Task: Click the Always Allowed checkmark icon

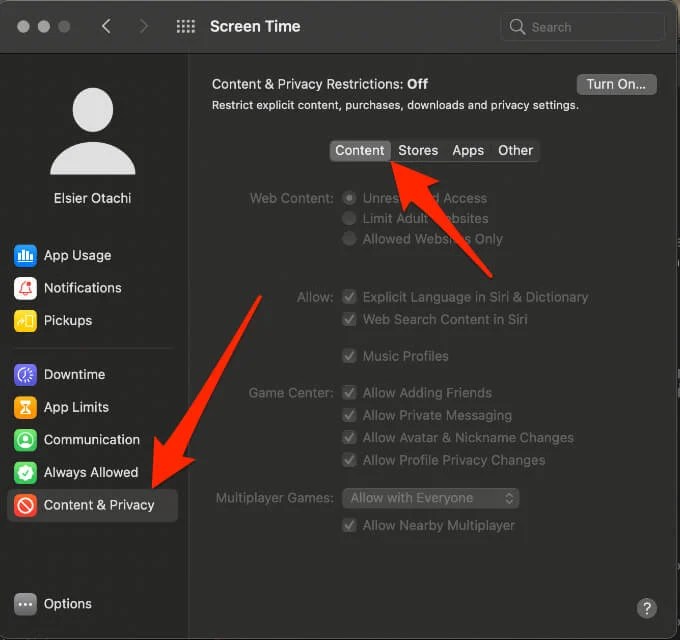Action: pyautogui.click(x=25, y=472)
